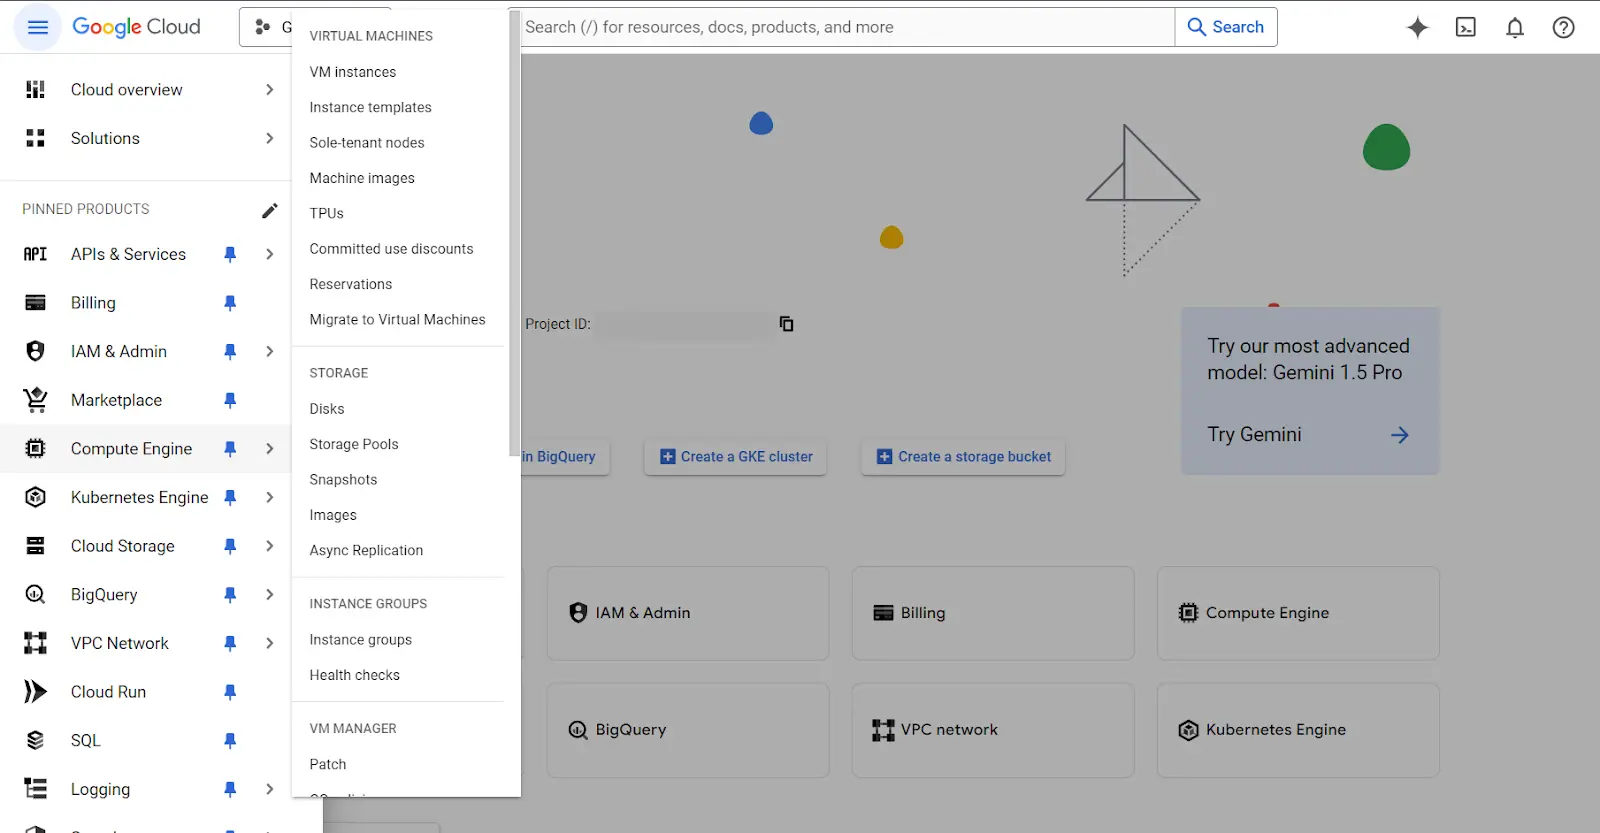1600x833 pixels.
Task: Expand the Kubernetes Engine submenu chevron
Action: [269, 497]
